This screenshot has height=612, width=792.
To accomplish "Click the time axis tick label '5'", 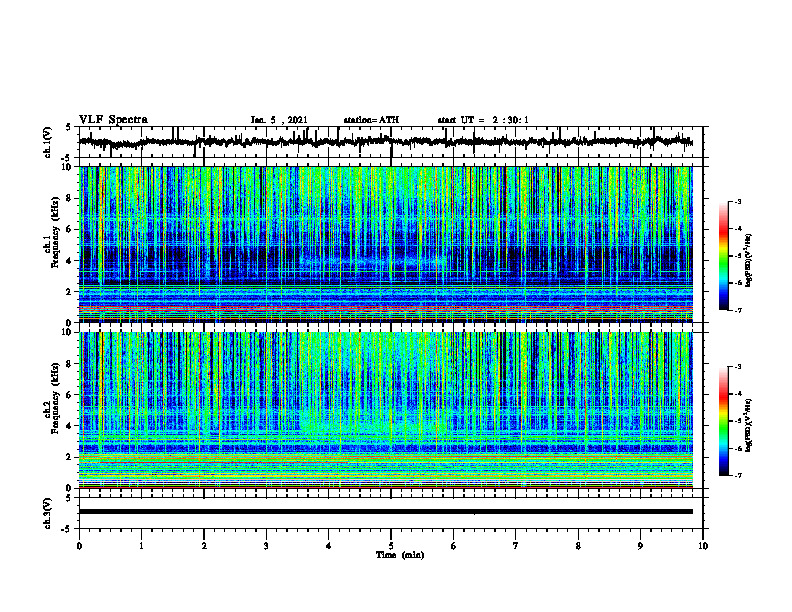I will pyautogui.click(x=391, y=546).
